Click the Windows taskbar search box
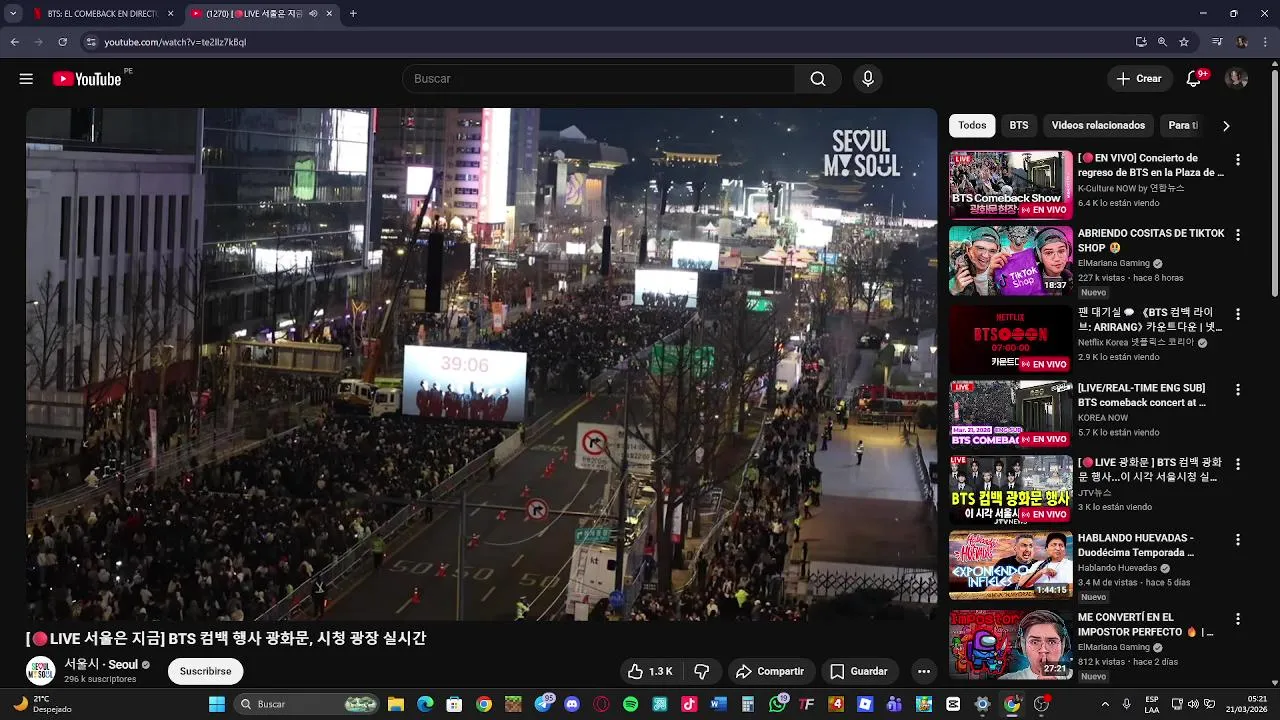Viewport: 1280px width, 720px height. click(307, 704)
